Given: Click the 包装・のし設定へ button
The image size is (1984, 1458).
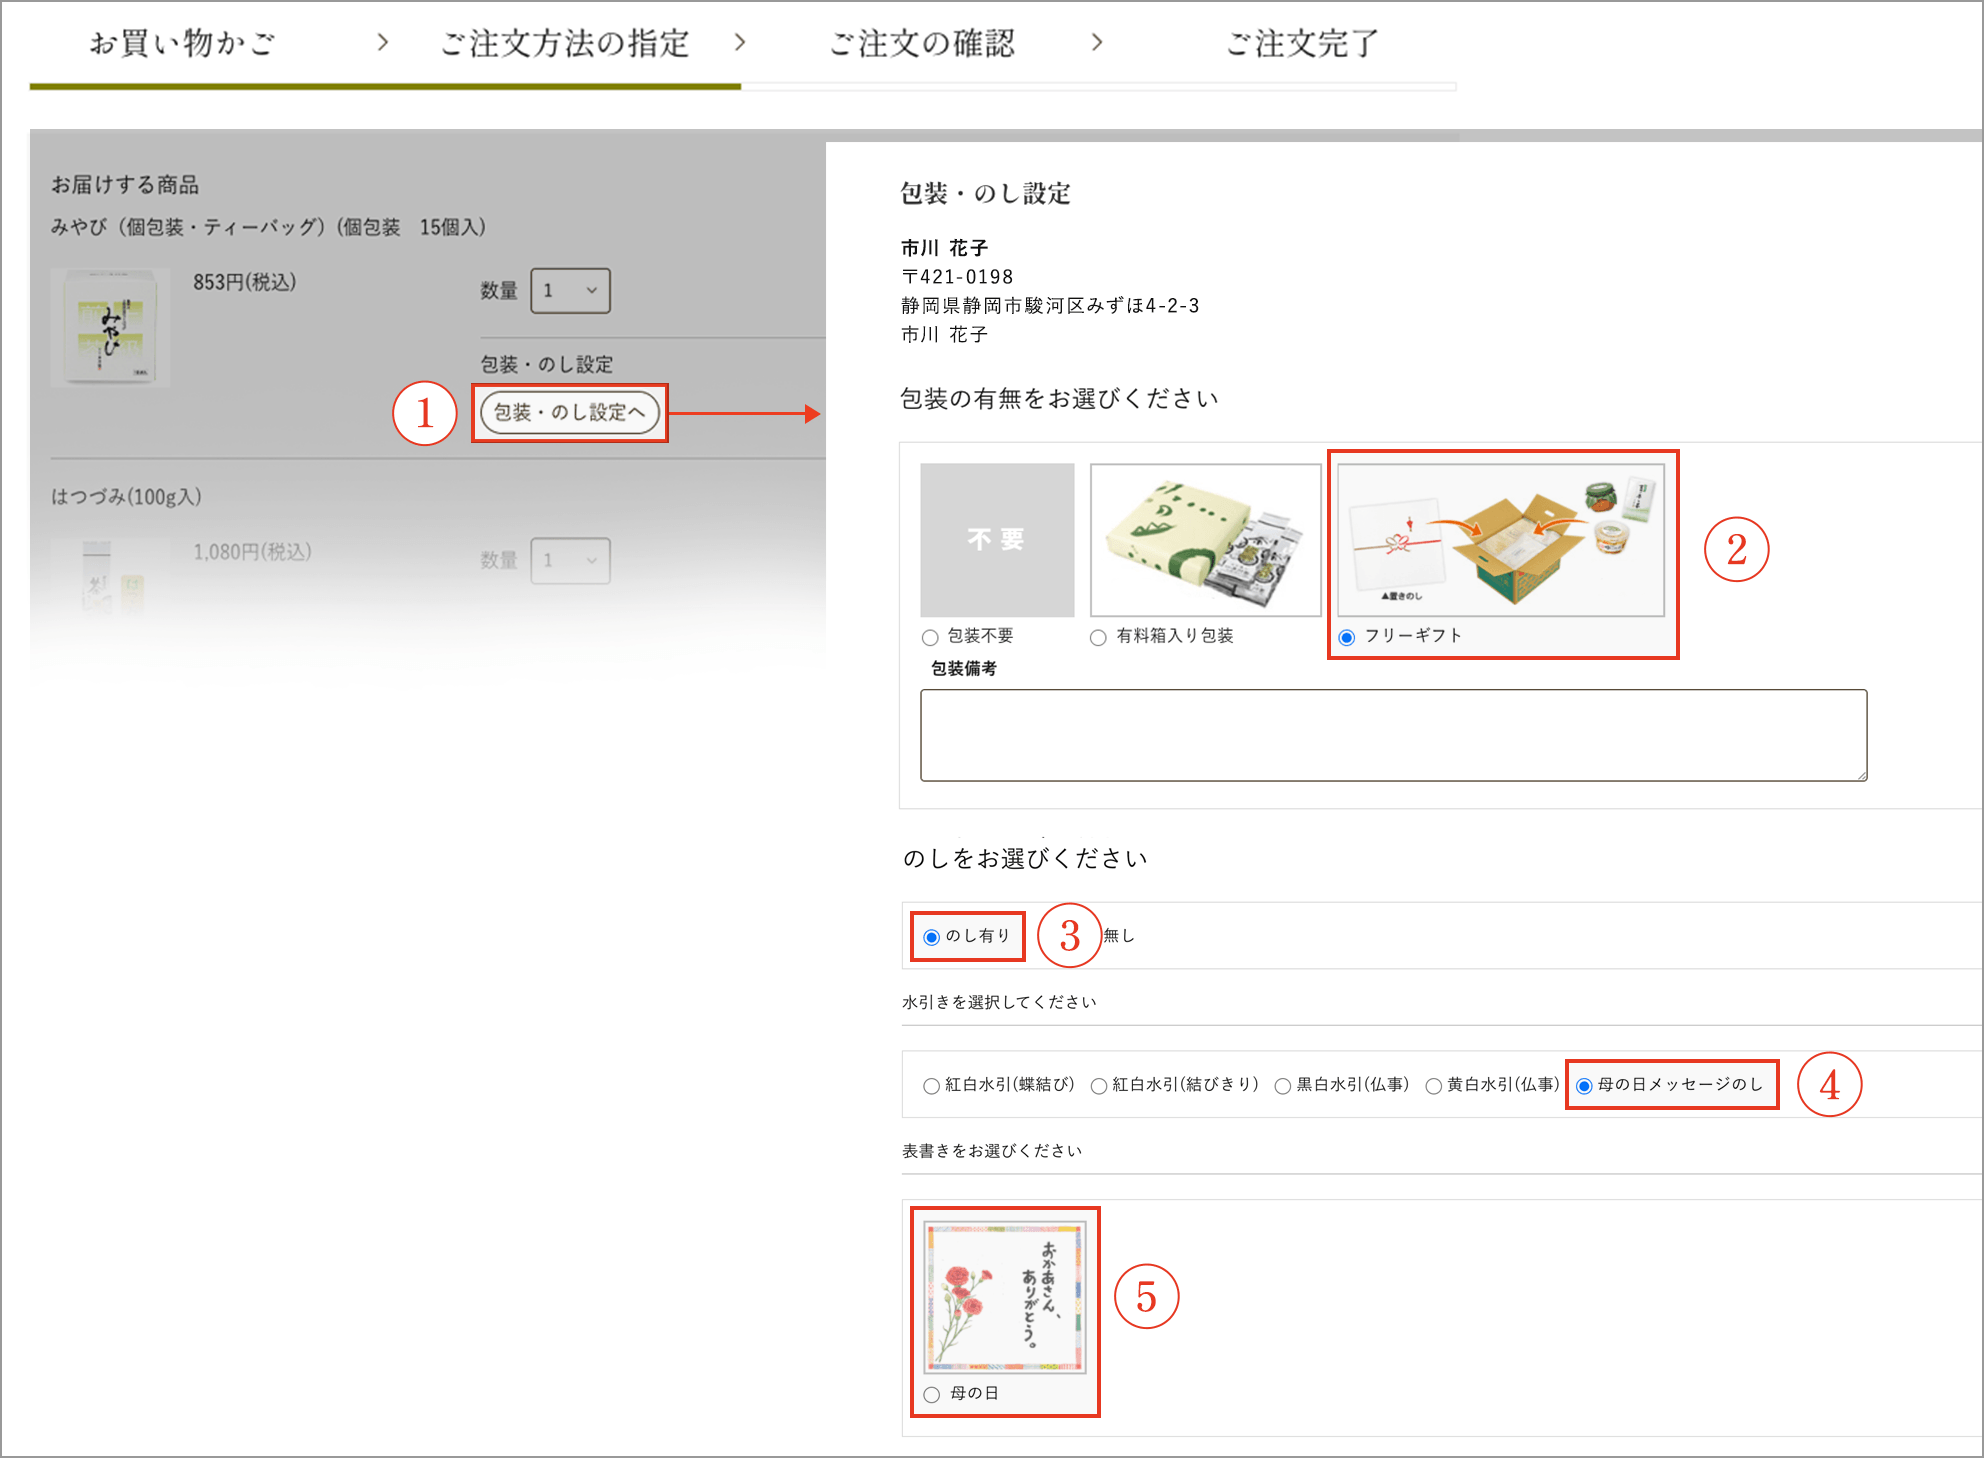Looking at the screenshot, I should tap(569, 412).
